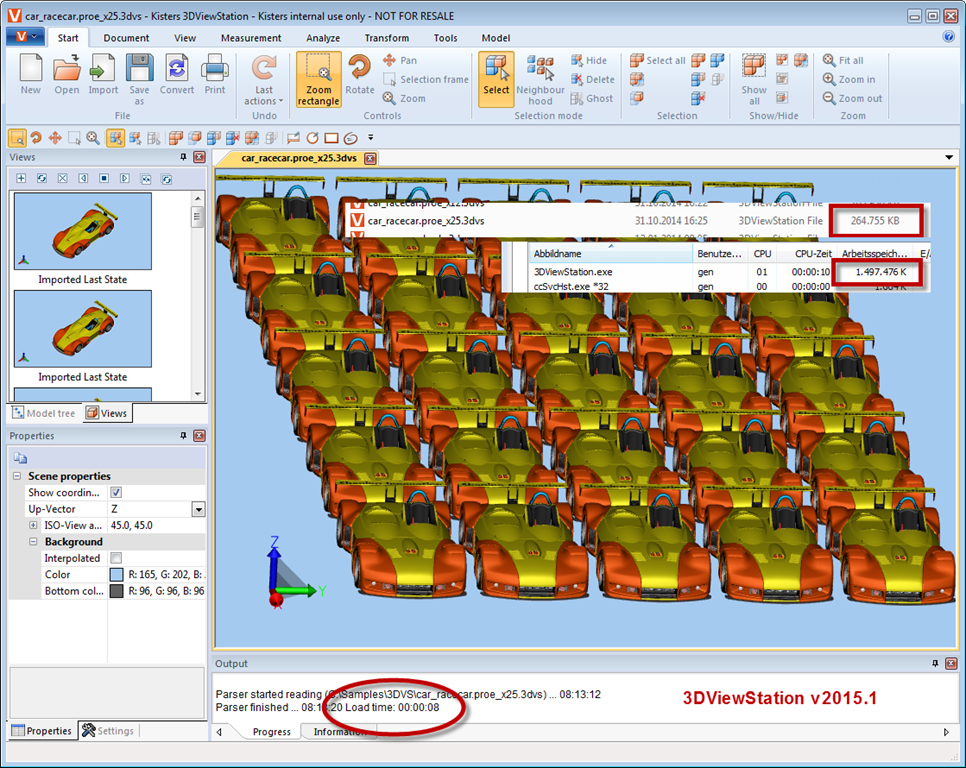Collapse the Scene properties group

point(17,476)
